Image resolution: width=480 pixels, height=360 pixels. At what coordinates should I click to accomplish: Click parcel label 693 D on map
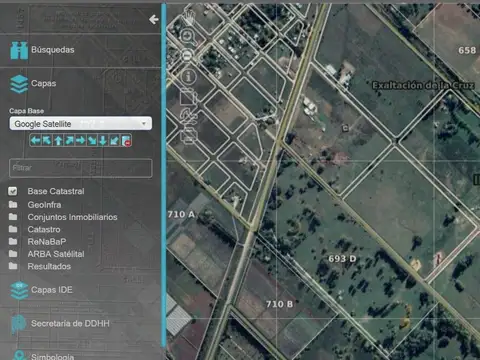342,259
